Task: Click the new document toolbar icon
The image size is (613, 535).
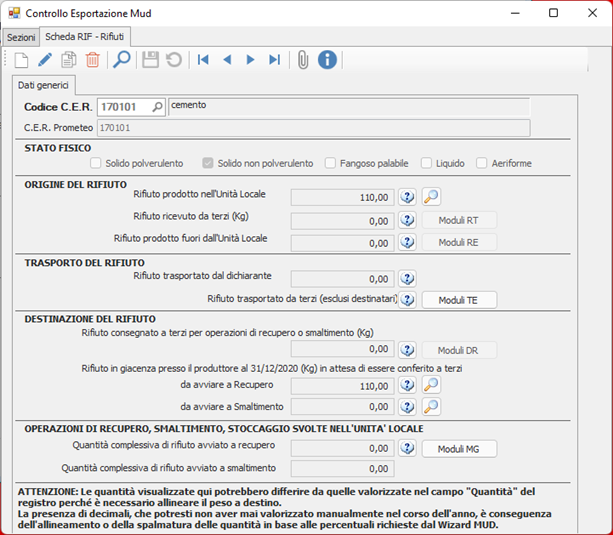Action: 20,60
